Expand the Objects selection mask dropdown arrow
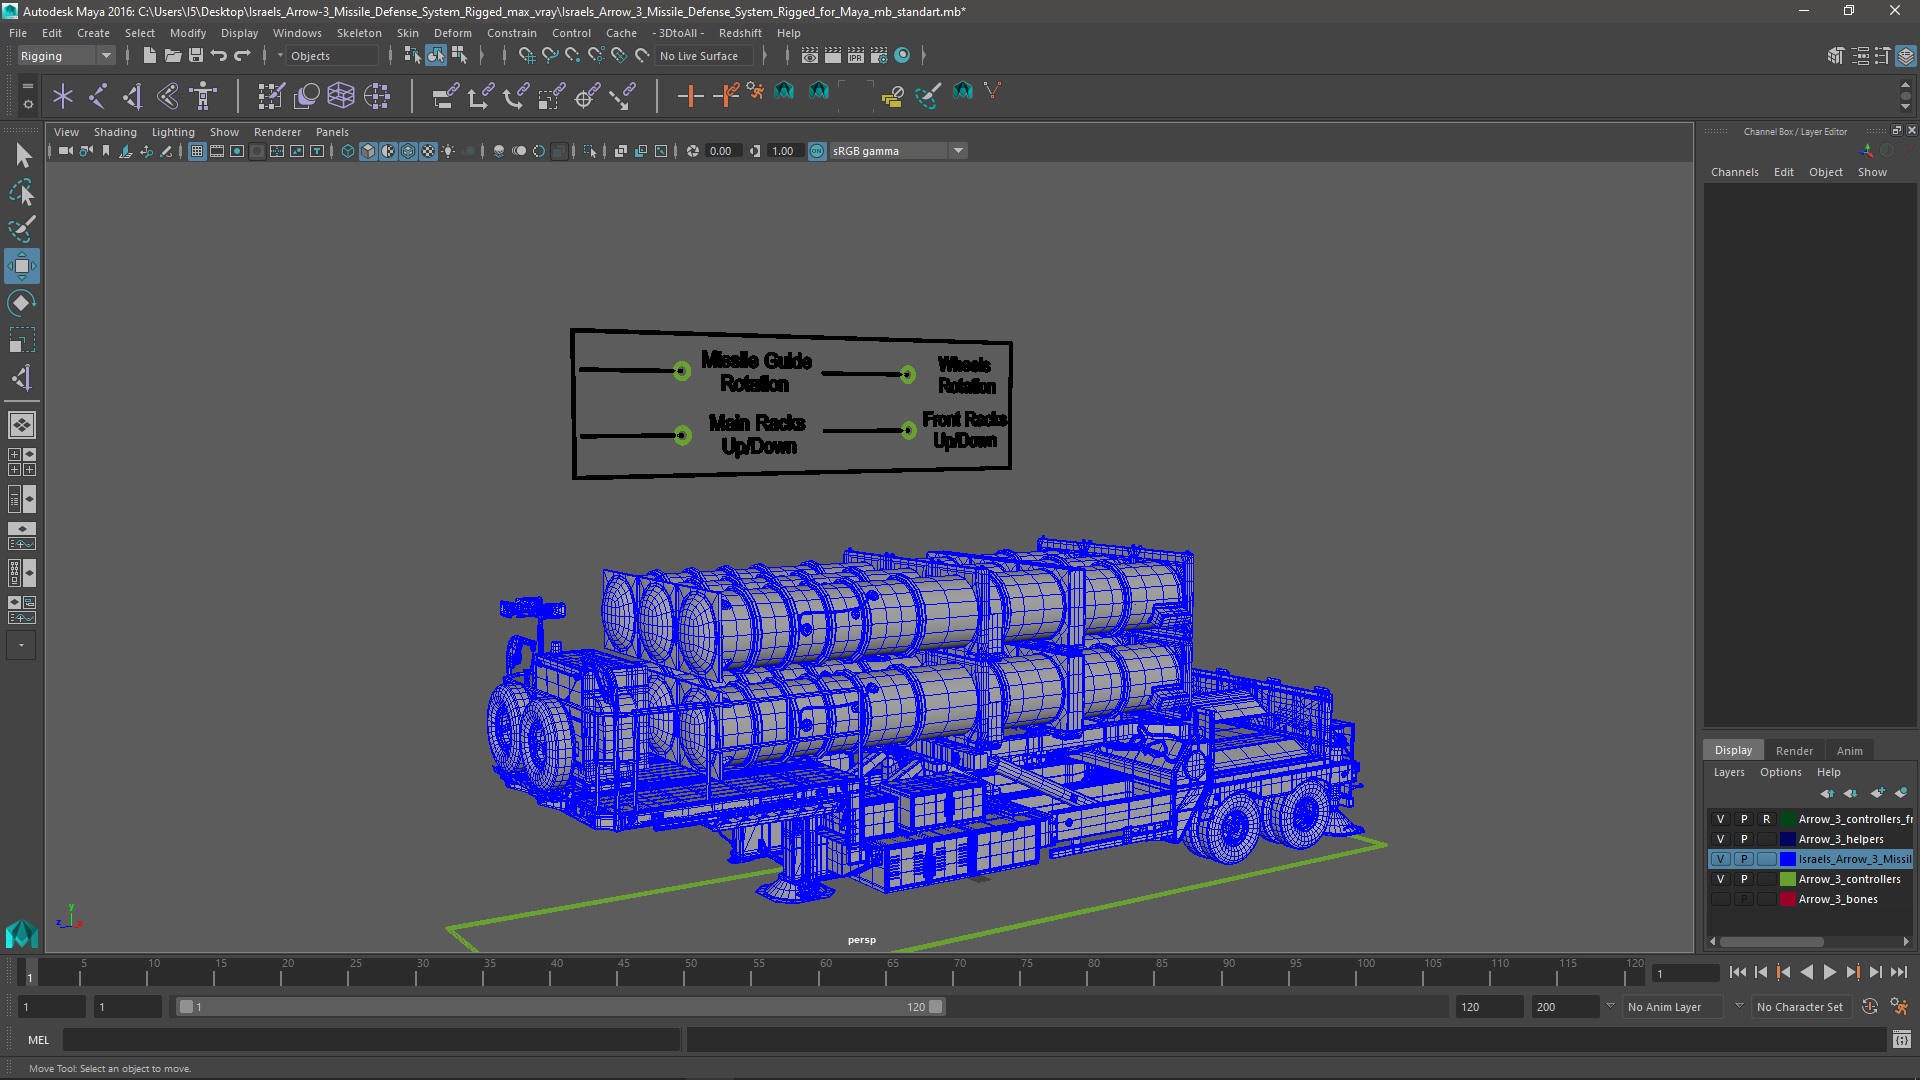 tap(280, 56)
